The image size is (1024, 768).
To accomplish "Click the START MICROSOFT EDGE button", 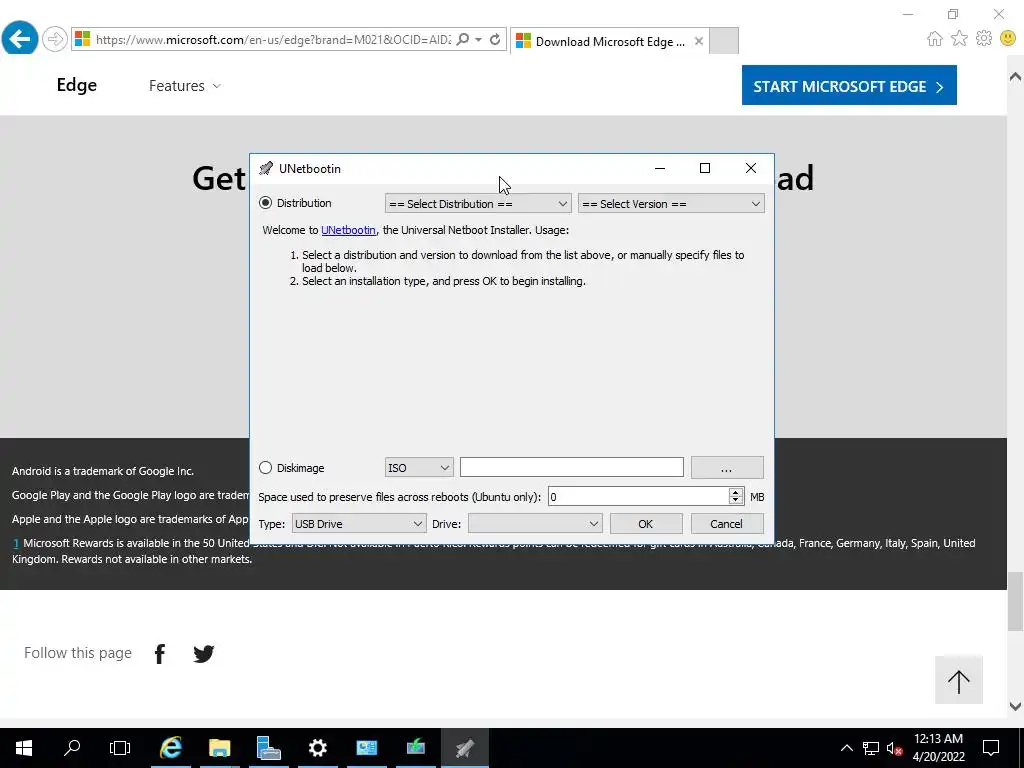I will (x=849, y=85).
